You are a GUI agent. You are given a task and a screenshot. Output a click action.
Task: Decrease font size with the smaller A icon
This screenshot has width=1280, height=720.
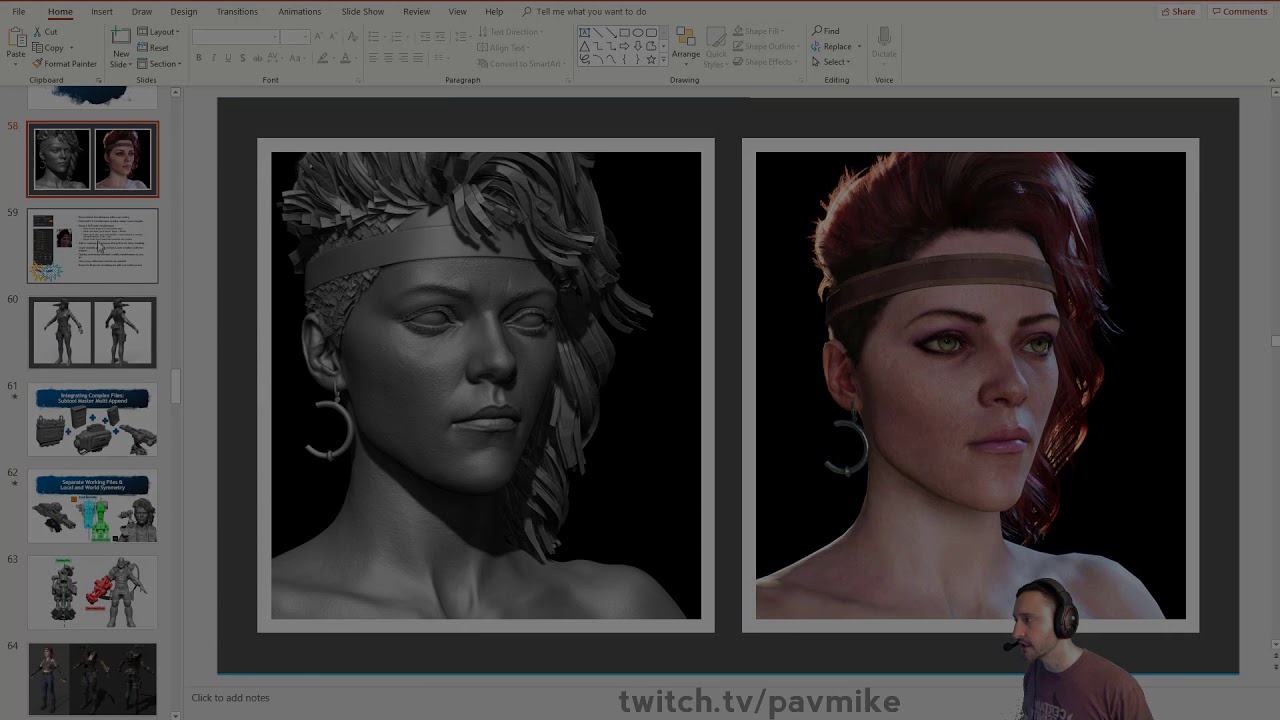point(332,37)
